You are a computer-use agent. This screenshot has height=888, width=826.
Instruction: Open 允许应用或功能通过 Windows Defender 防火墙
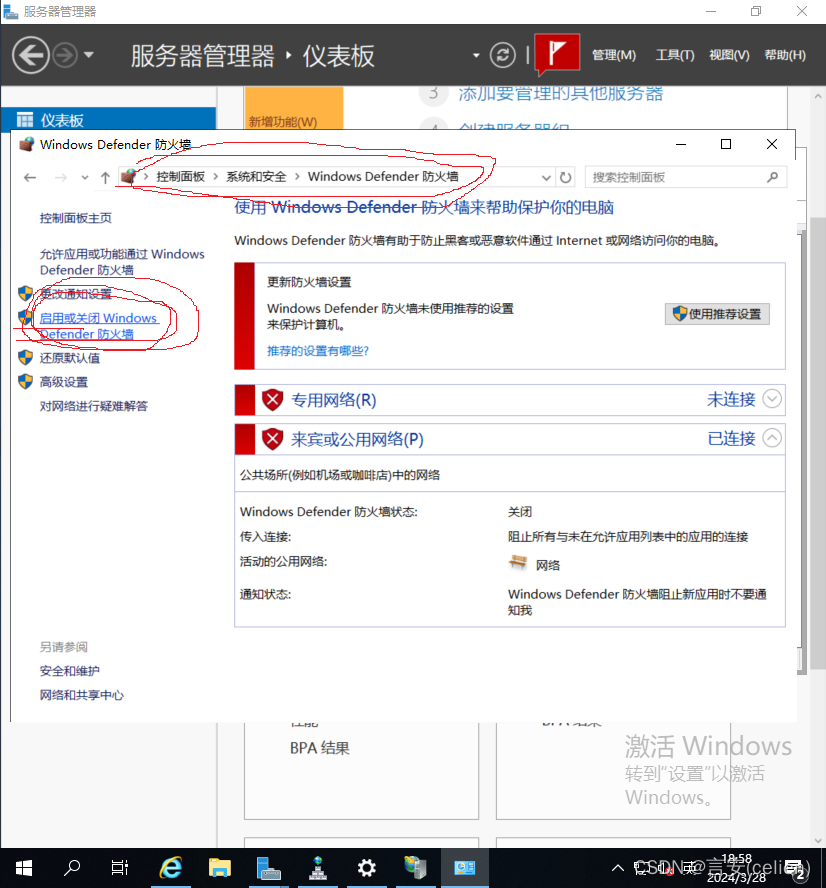click(x=122, y=262)
